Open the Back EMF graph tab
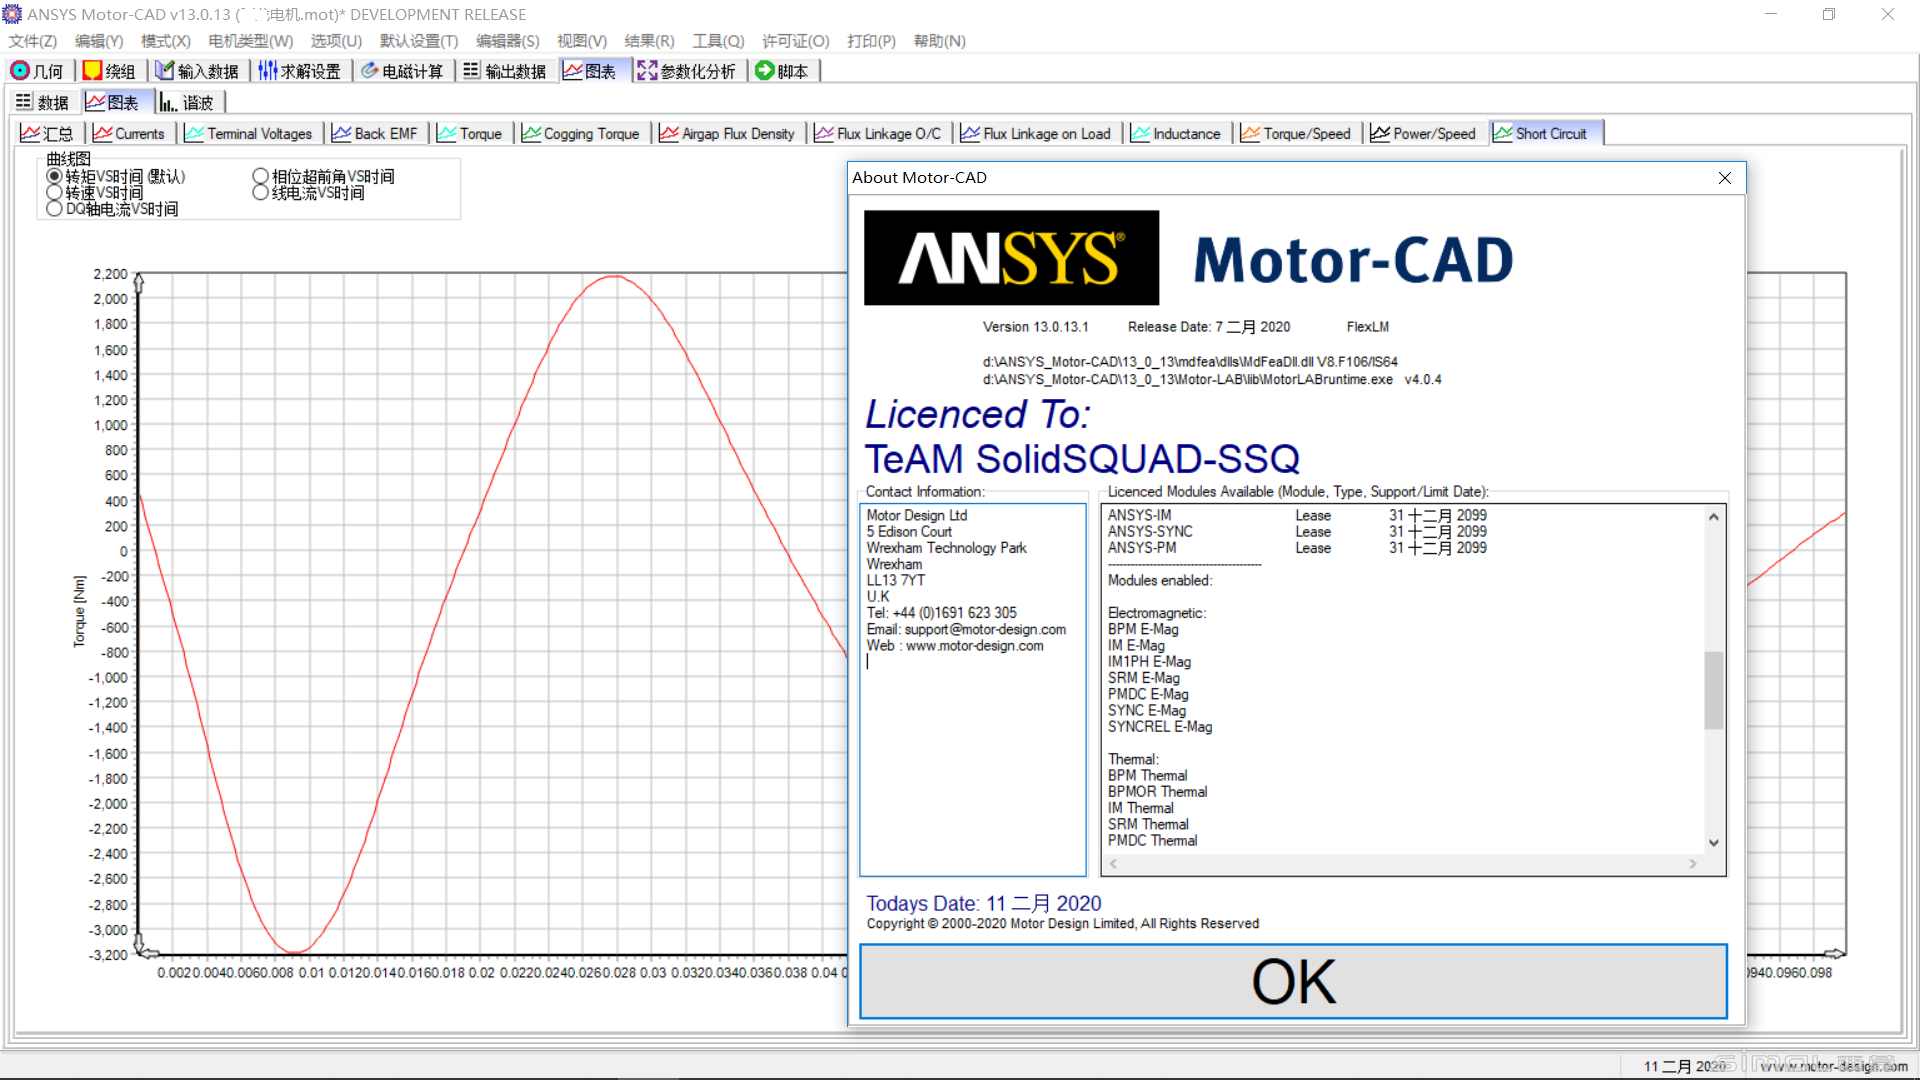1920x1080 pixels. 375,133
